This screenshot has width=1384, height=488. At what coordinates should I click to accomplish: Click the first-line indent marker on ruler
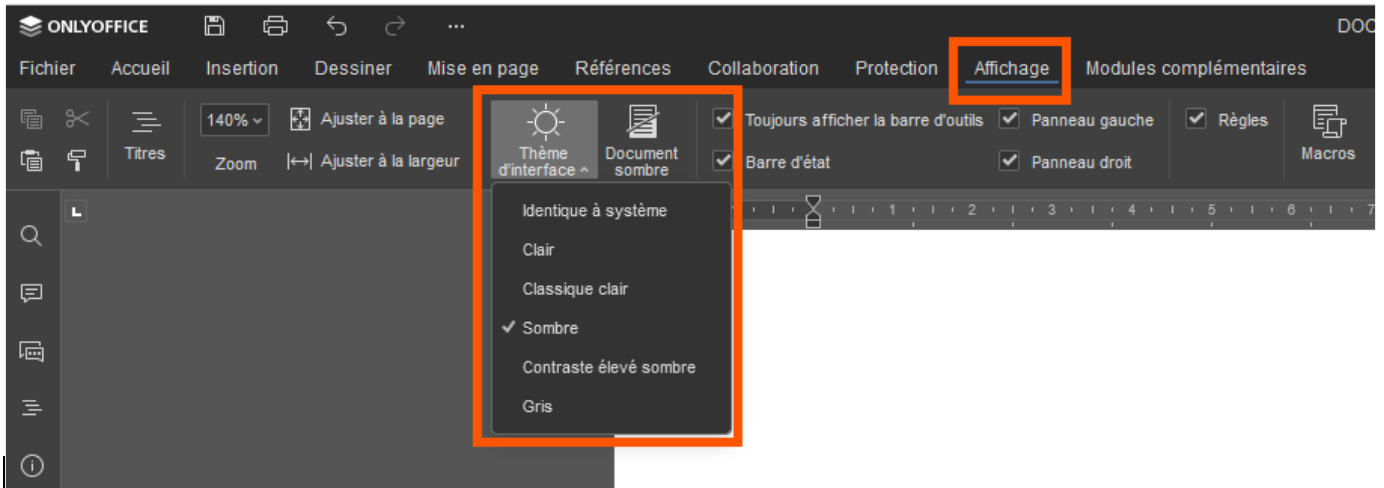(813, 204)
